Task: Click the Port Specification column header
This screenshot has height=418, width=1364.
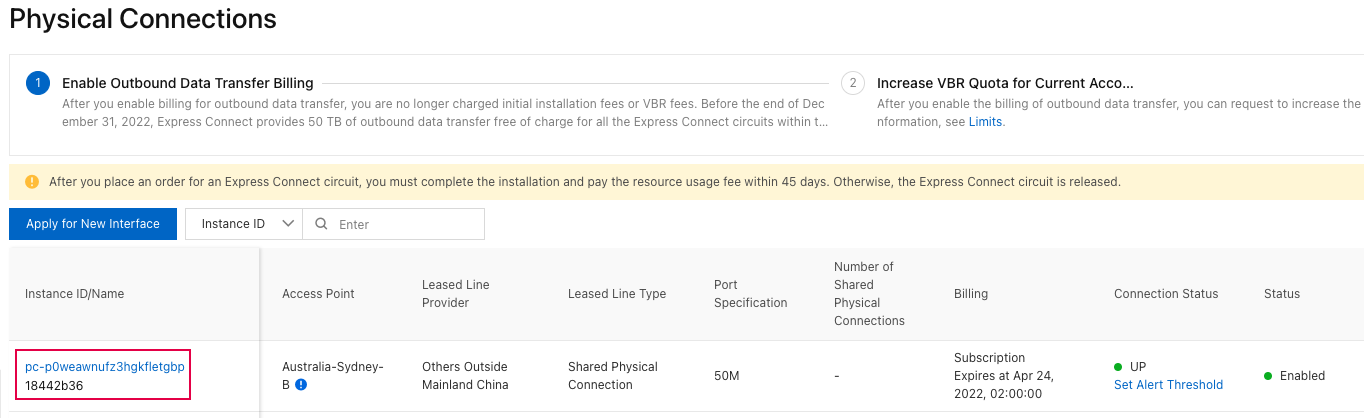Action: click(x=750, y=294)
